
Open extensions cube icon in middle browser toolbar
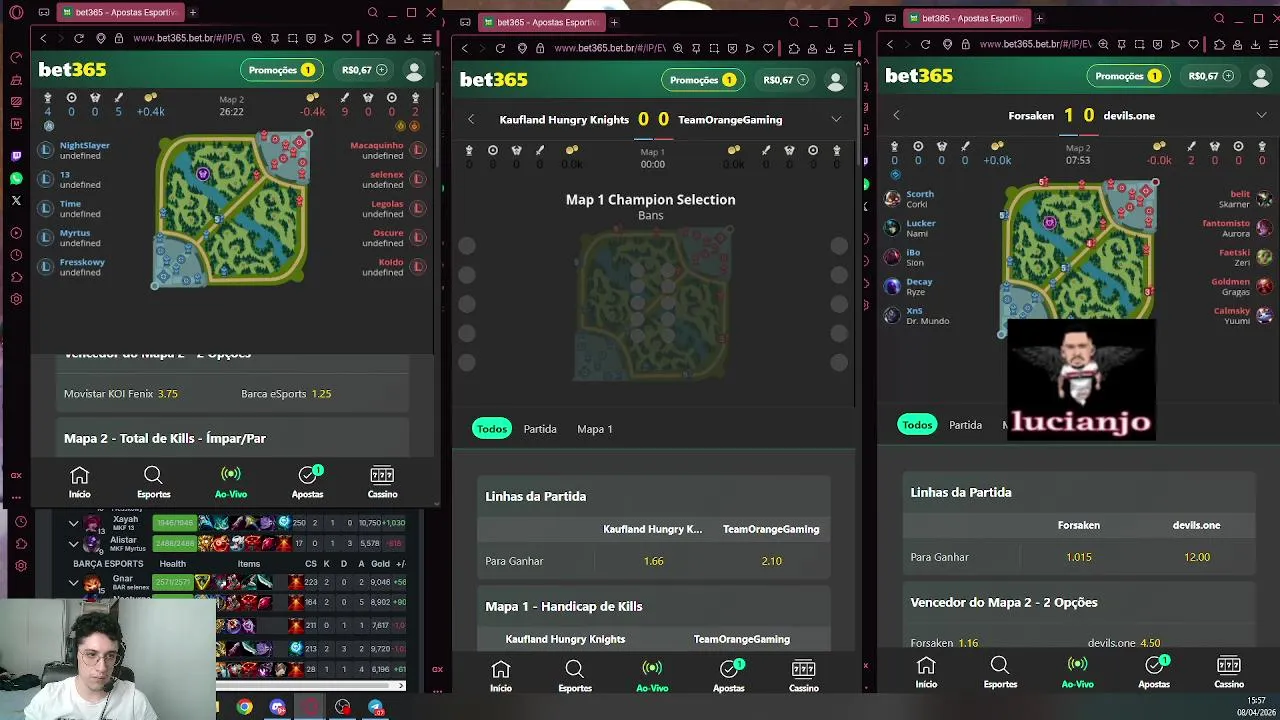coord(794,48)
